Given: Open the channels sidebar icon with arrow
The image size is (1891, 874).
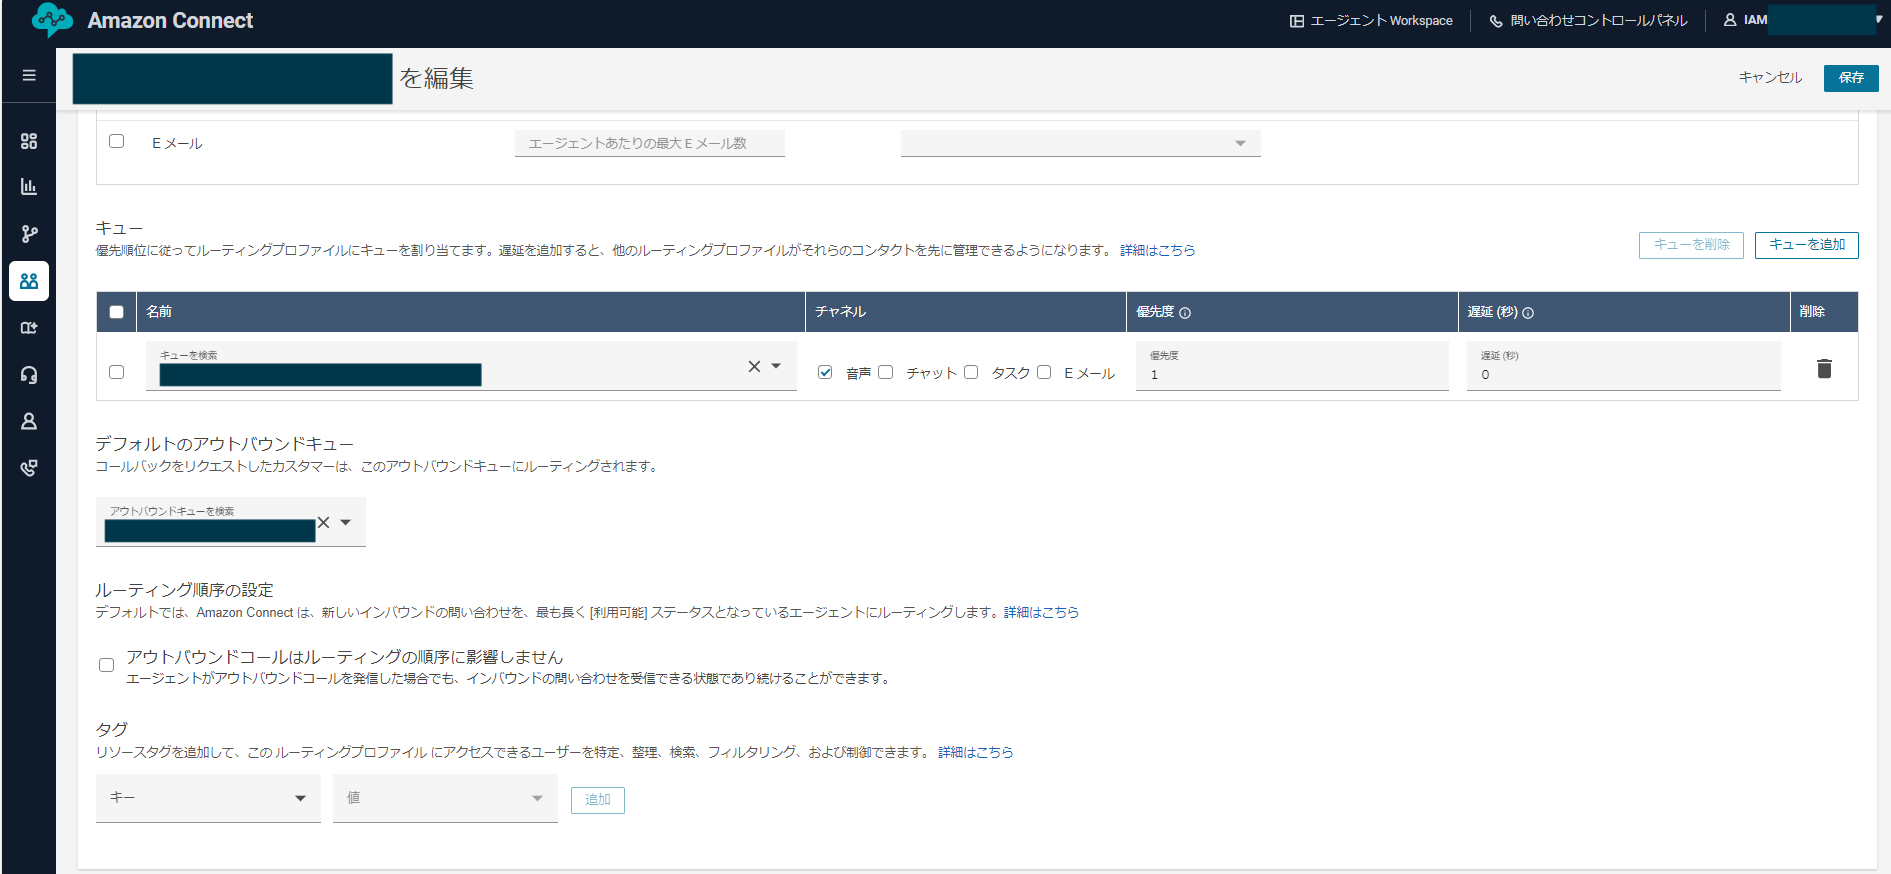Looking at the screenshot, I should tap(29, 328).
